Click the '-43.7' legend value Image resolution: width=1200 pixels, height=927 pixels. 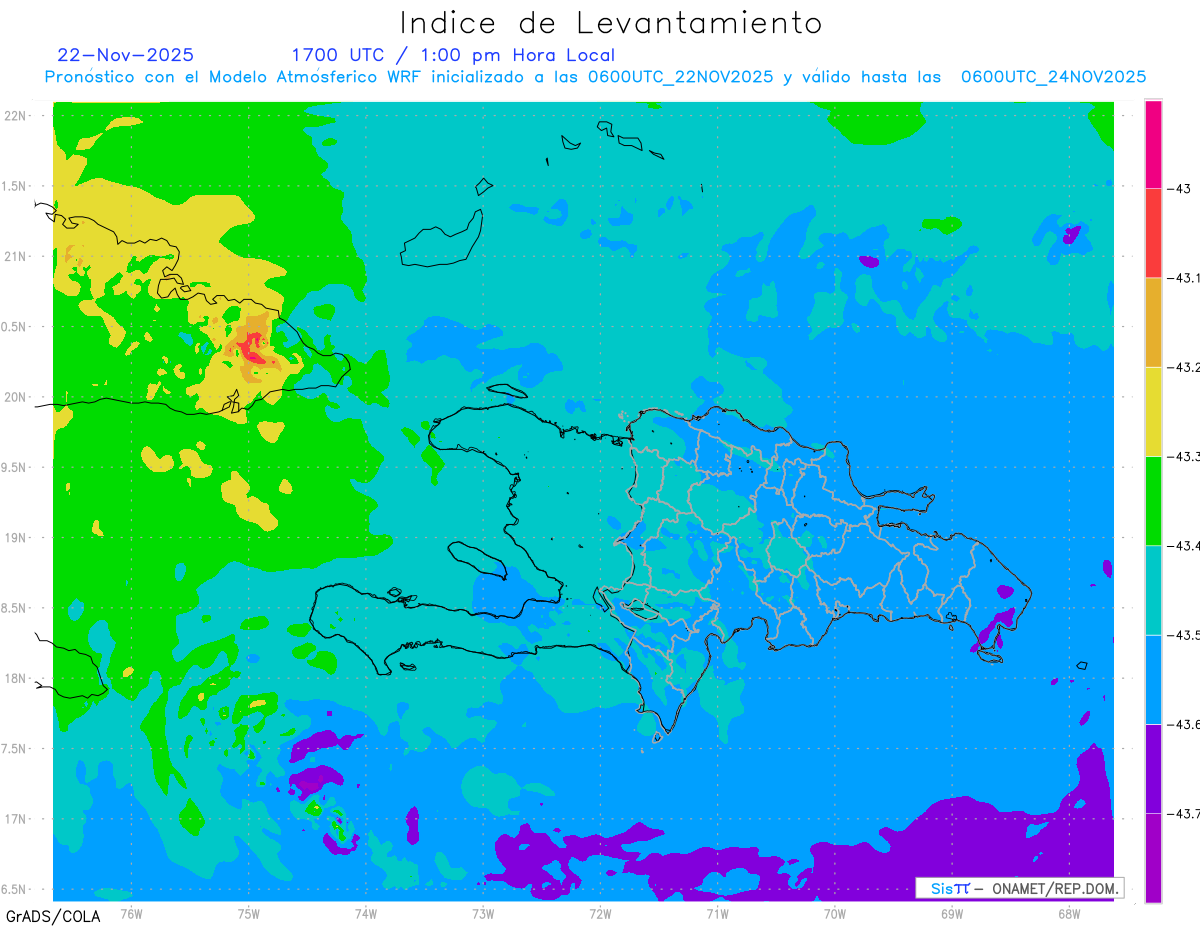point(1183,813)
